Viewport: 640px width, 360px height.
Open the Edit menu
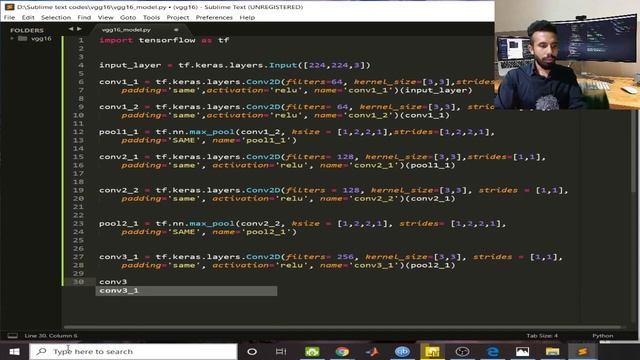28,18
